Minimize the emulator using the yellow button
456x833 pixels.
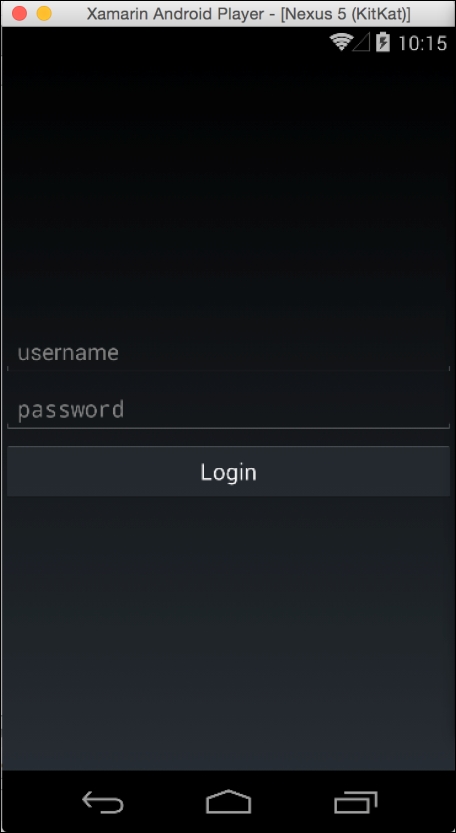pos(44,13)
